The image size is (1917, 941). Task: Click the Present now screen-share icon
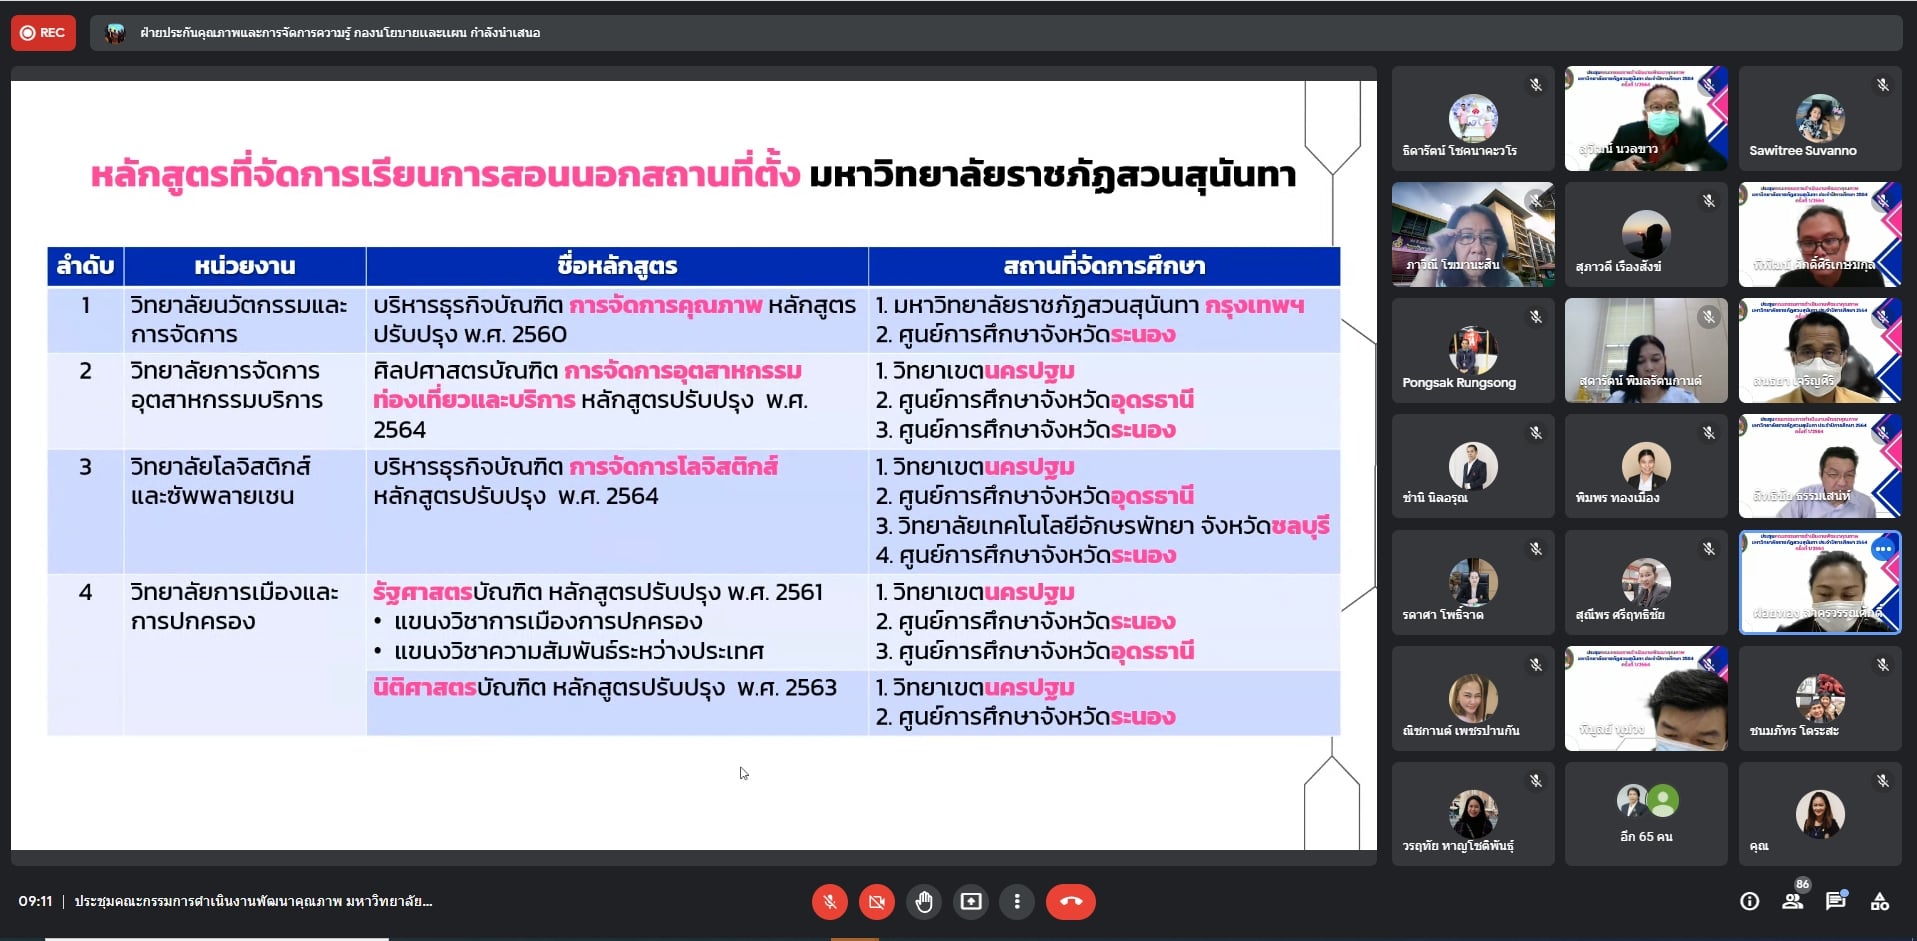click(970, 902)
